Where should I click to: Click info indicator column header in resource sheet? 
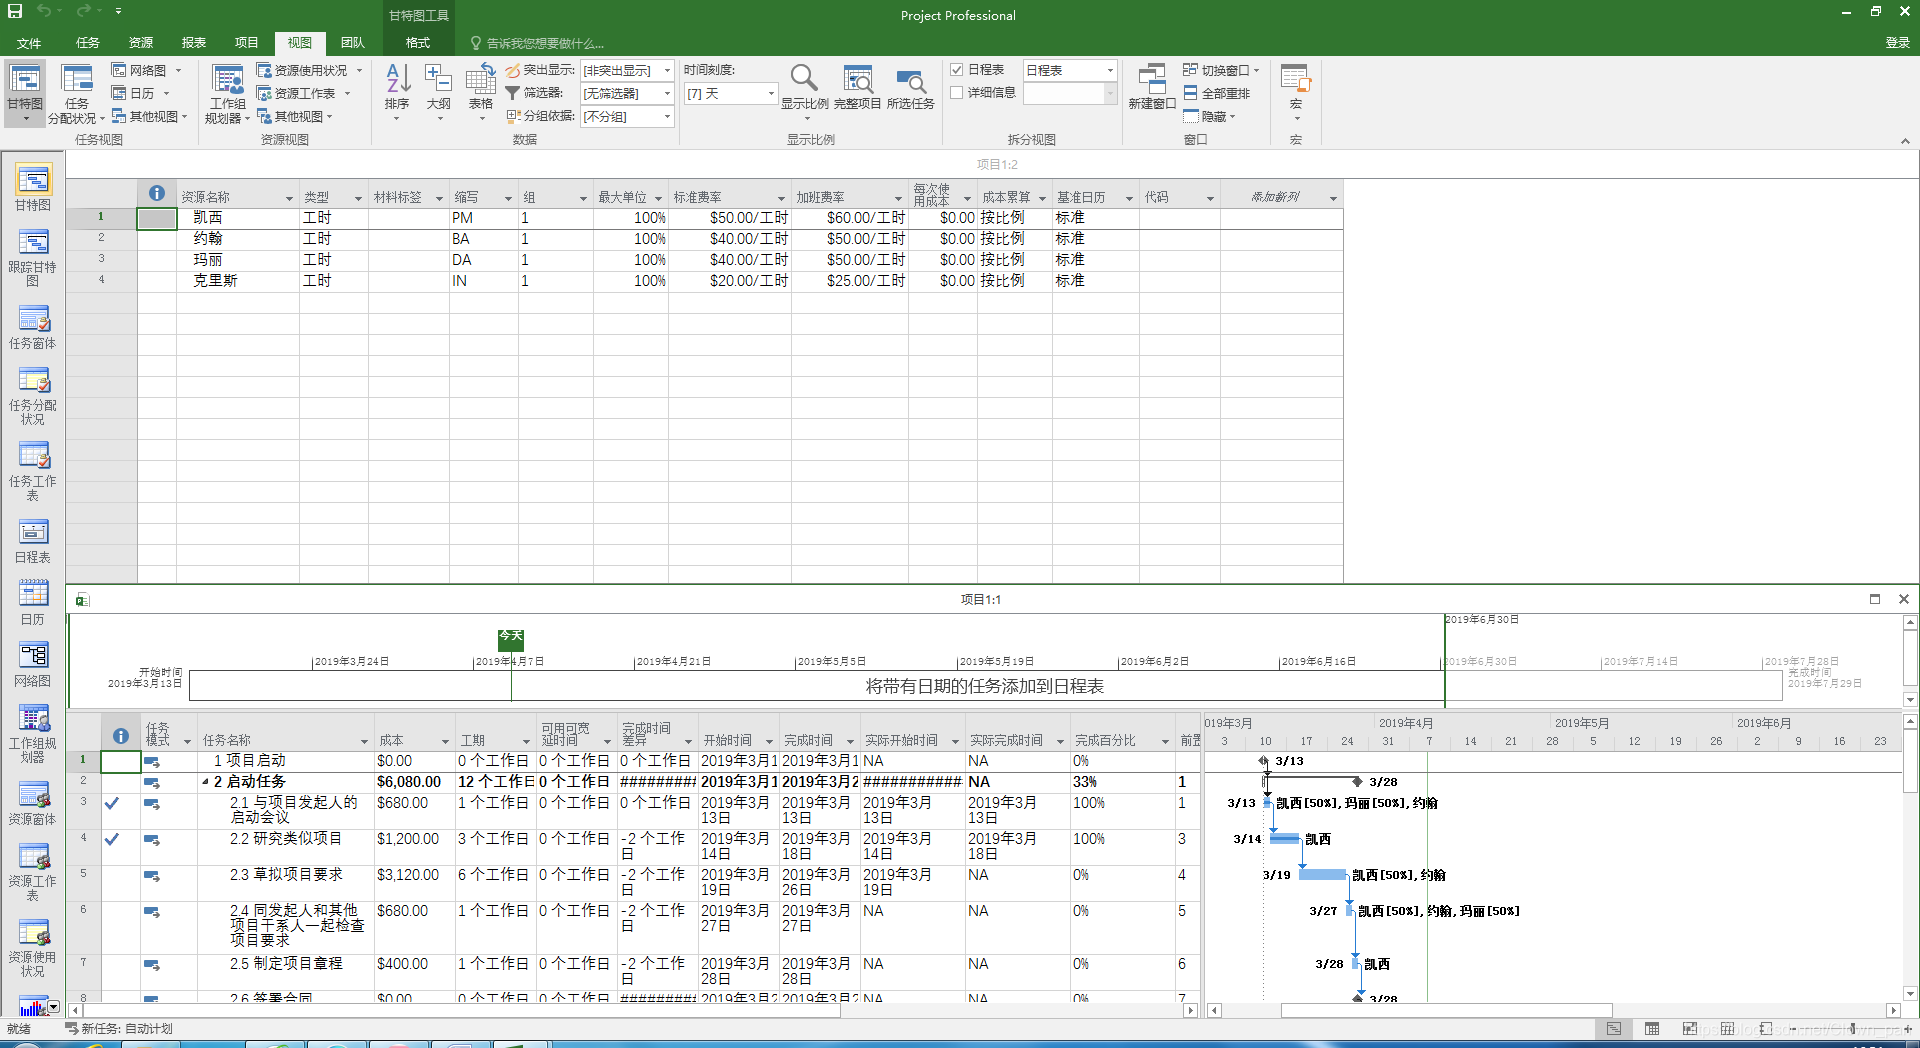(x=157, y=194)
